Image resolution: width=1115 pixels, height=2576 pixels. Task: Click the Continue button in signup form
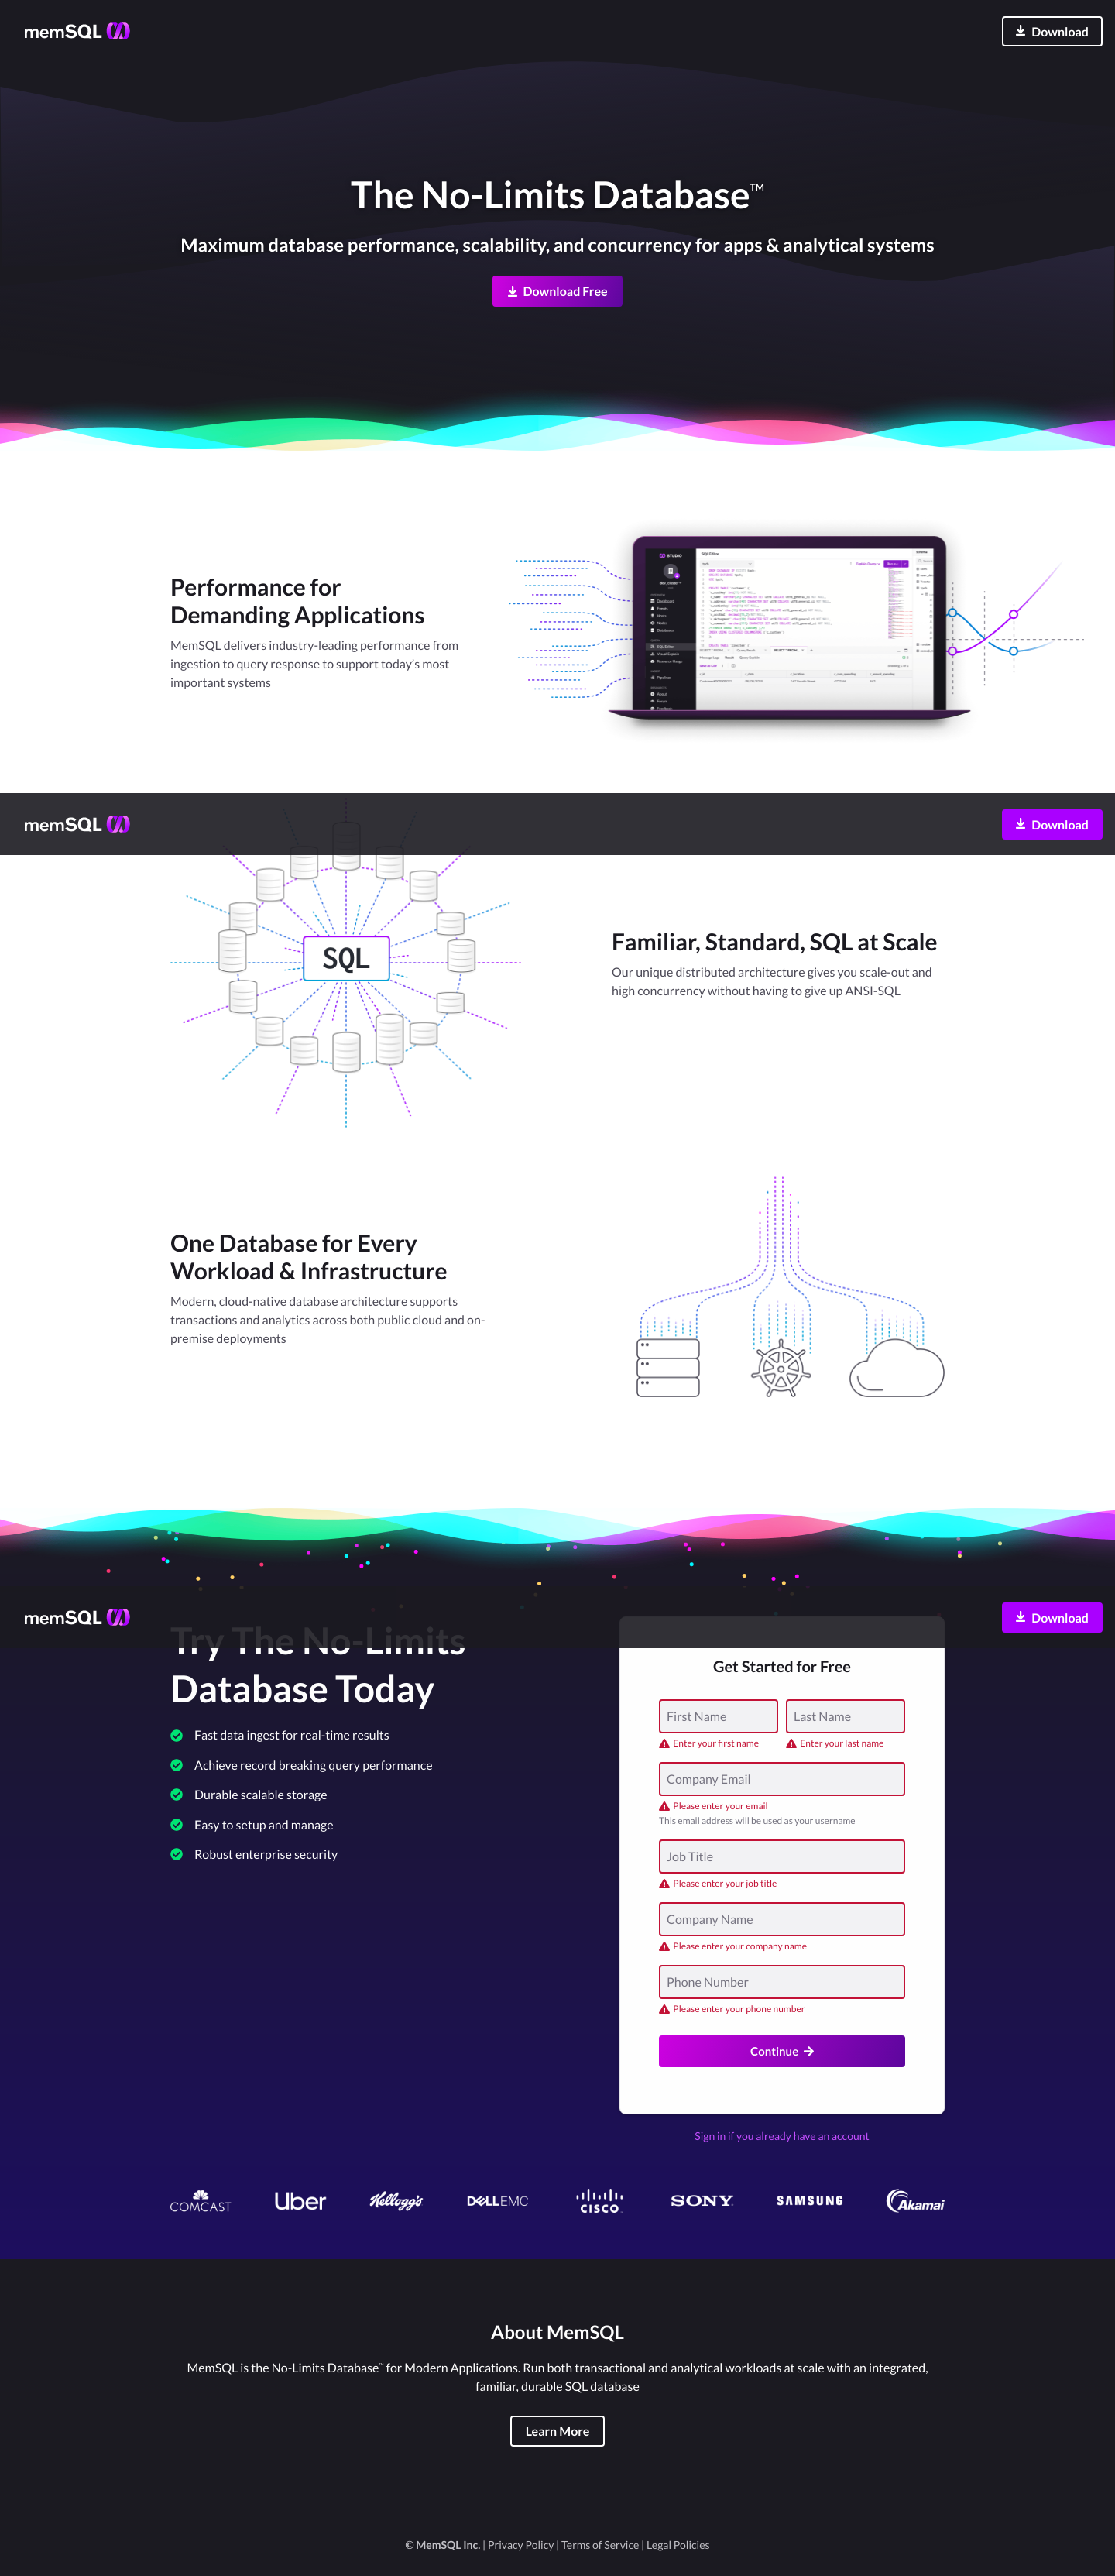(781, 2051)
